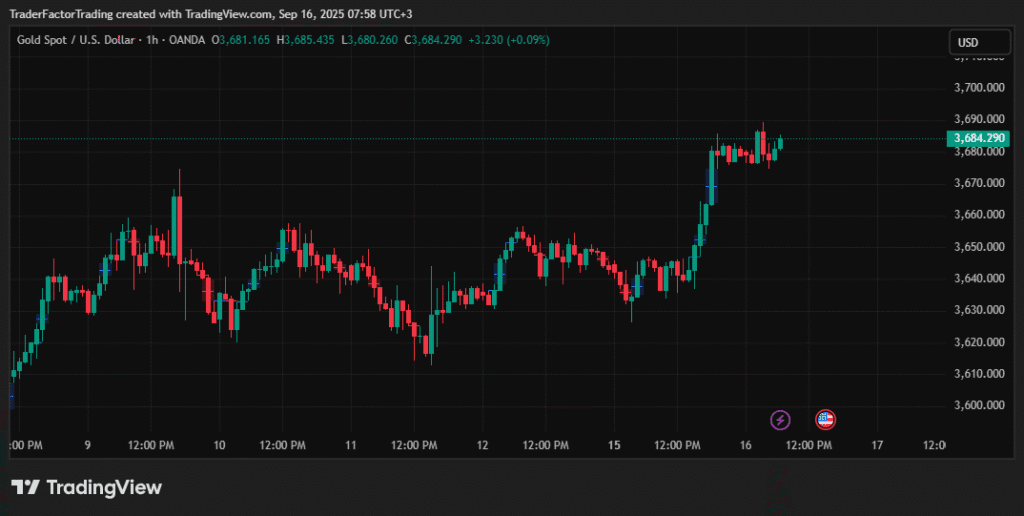1024x516 pixels.
Task: Click the 3,660.000 price axis label
Action: [x=979, y=214]
